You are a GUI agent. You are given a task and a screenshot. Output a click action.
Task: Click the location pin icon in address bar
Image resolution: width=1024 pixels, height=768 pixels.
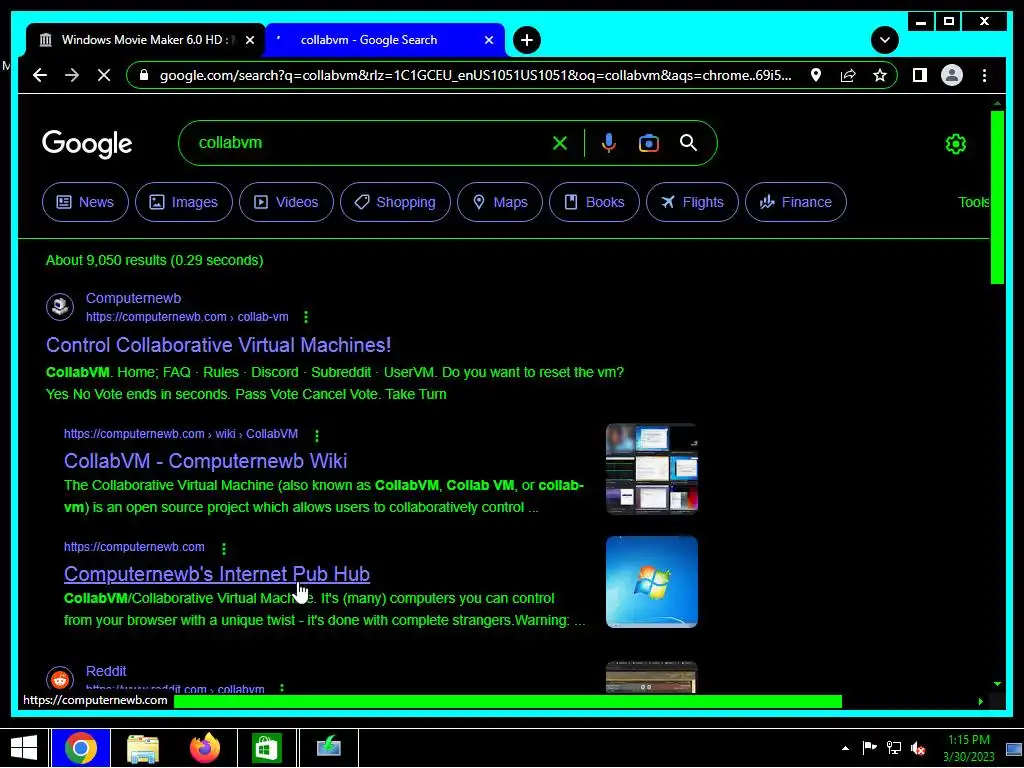tap(816, 75)
